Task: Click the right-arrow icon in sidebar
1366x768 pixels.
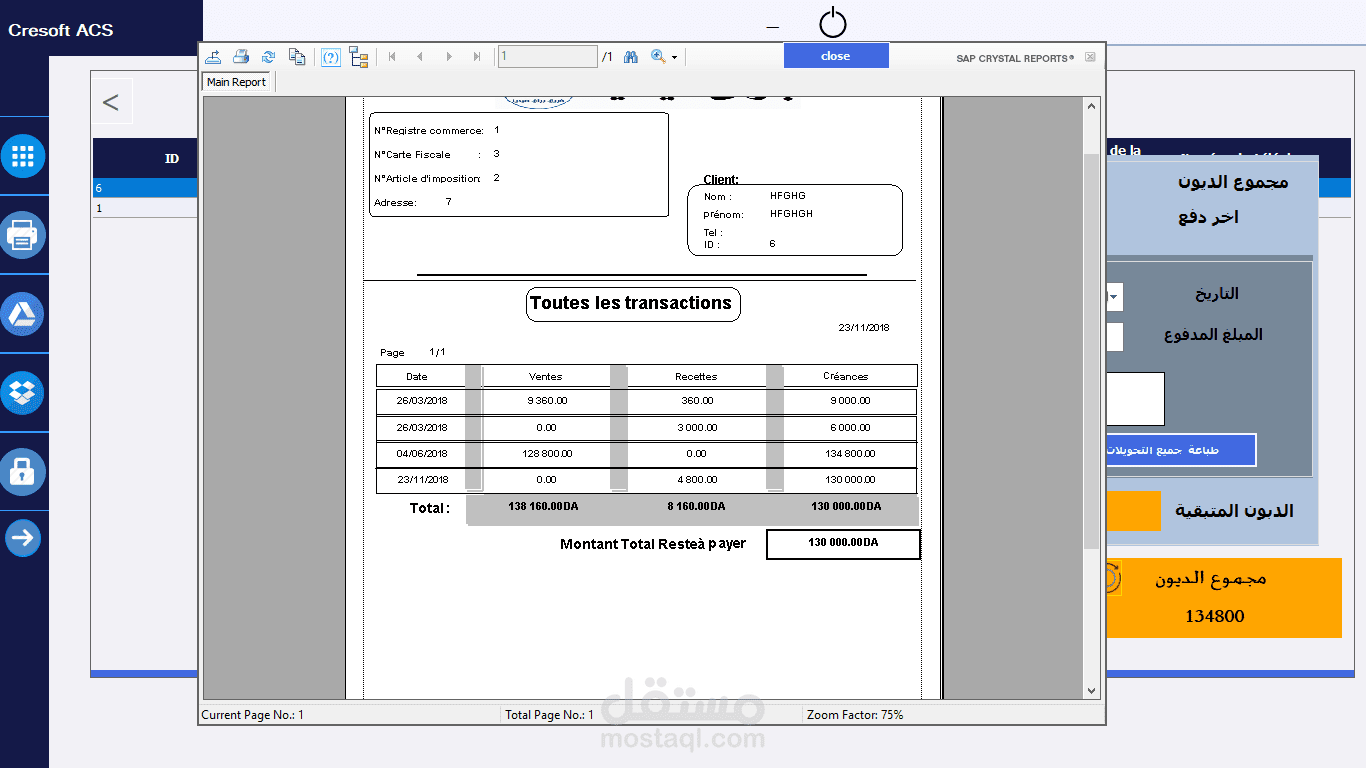Action: point(23,538)
